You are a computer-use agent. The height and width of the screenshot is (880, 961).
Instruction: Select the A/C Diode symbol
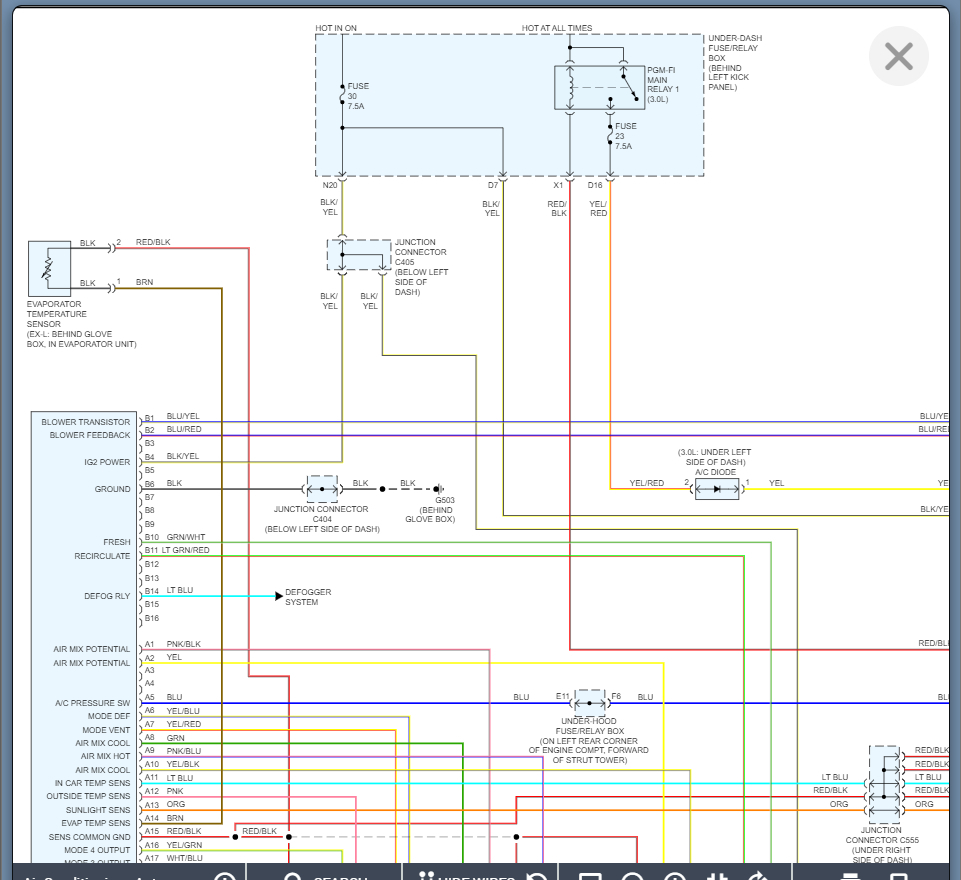(x=717, y=489)
